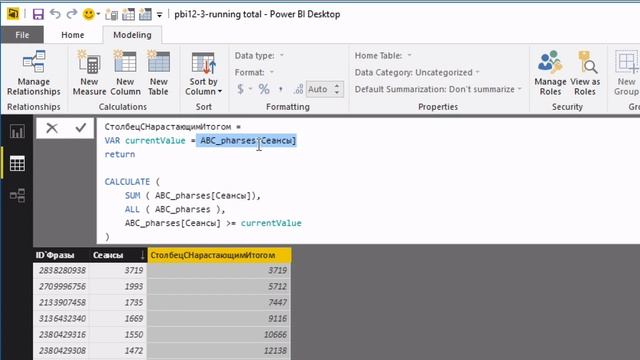640x360 pixels.
Task: Click the CALCULATE keyword in formula
Action: point(127,182)
